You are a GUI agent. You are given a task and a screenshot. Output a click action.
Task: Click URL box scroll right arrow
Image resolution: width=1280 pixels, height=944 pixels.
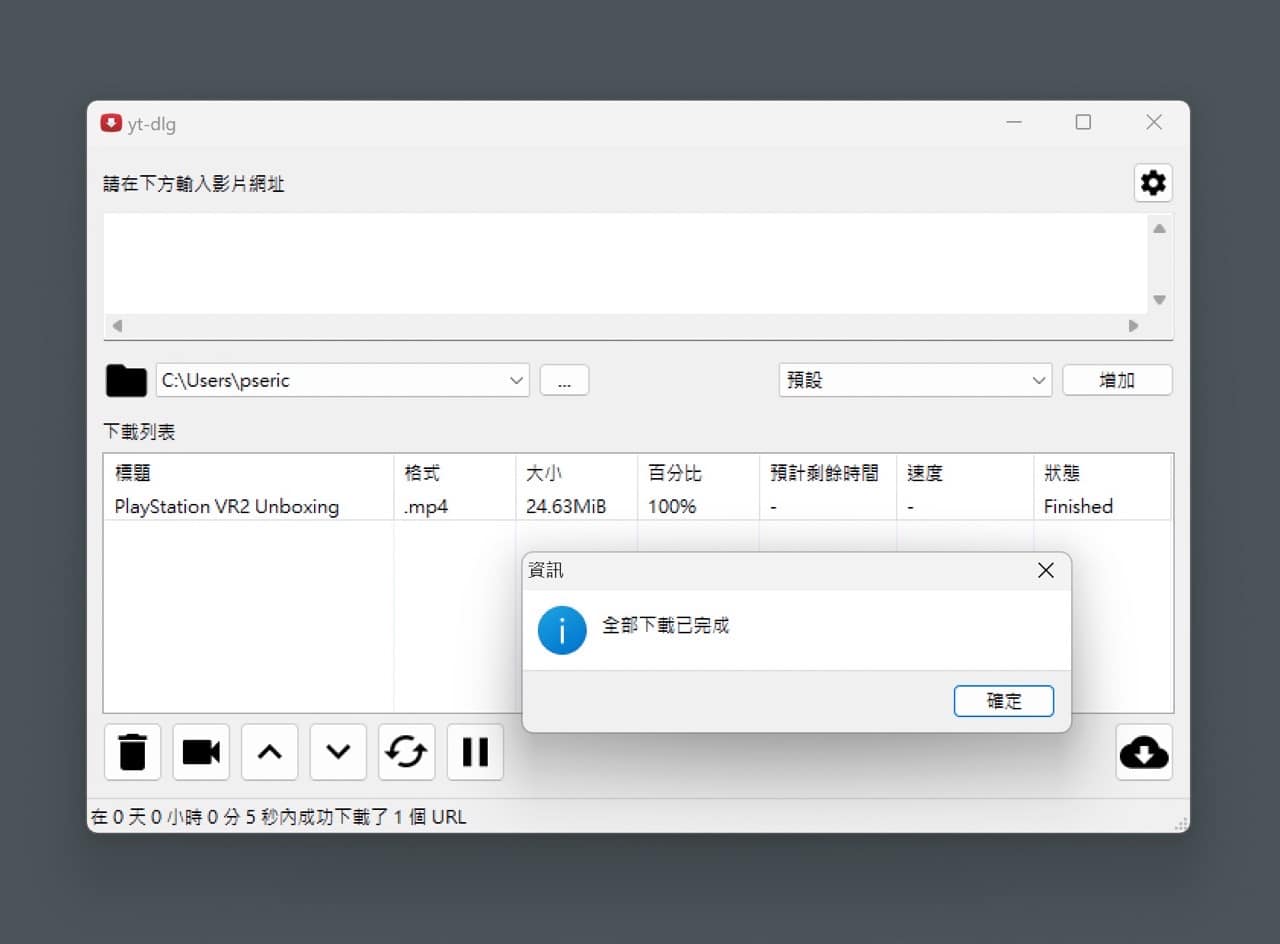[x=1133, y=326]
